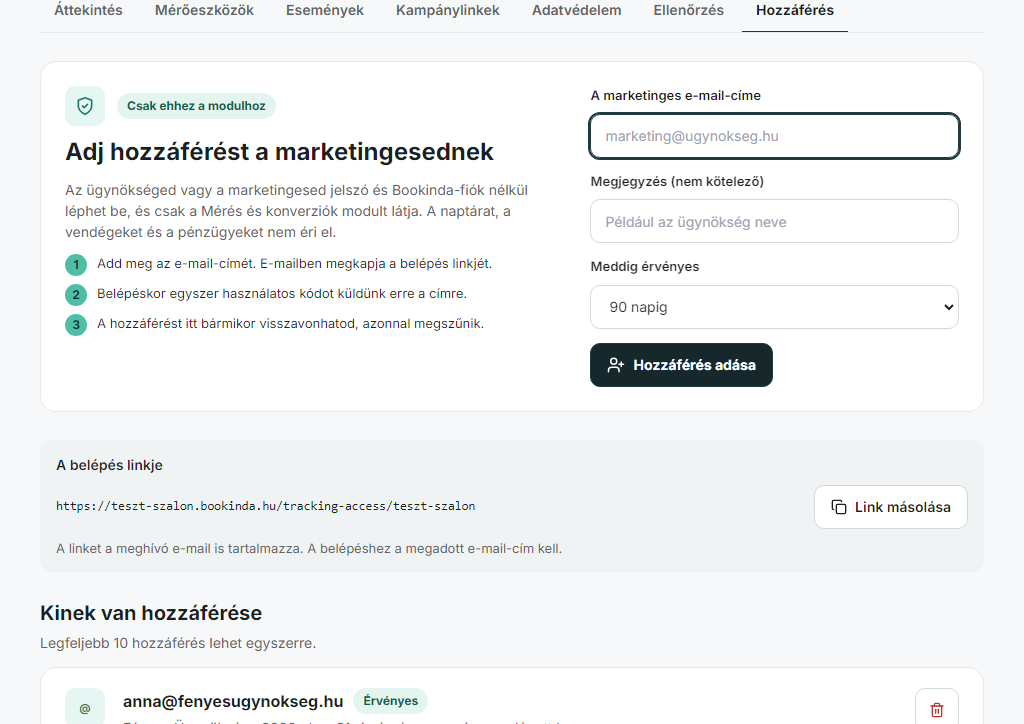This screenshot has width=1024, height=724.
Task: Open the Események tab
Action: click(x=325, y=10)
